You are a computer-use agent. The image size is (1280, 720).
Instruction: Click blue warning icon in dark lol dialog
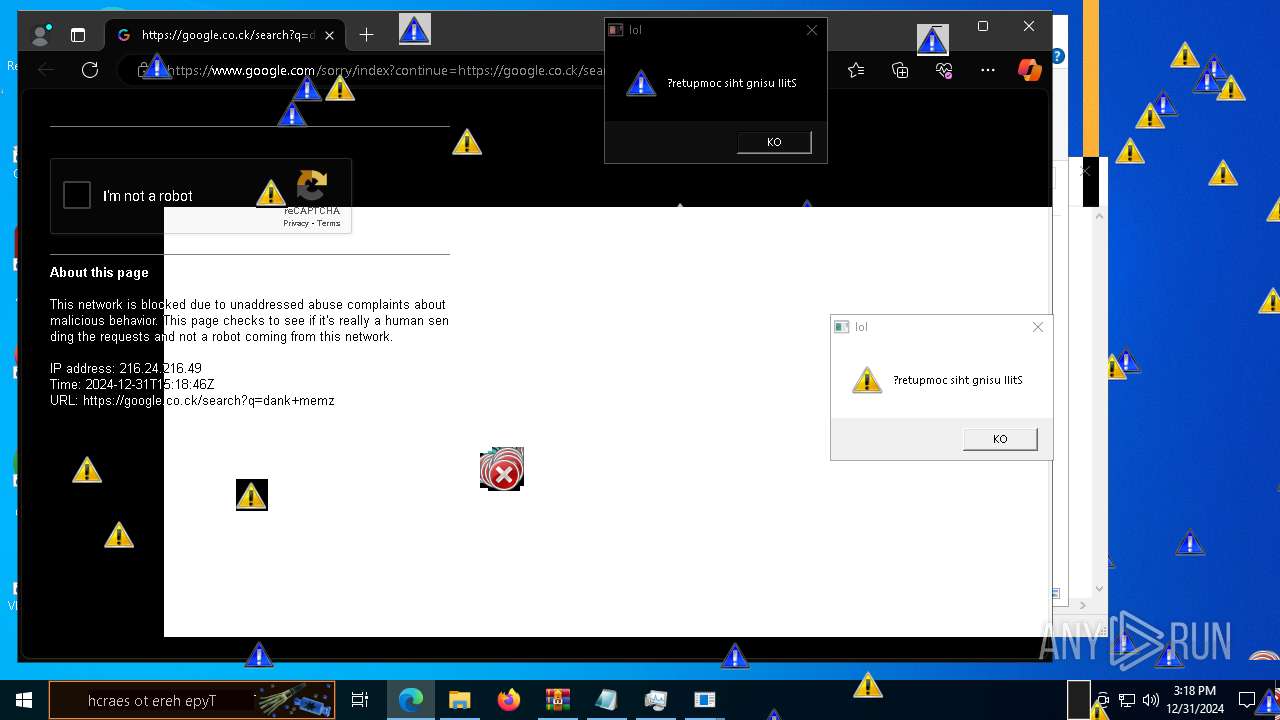[641, 83]
